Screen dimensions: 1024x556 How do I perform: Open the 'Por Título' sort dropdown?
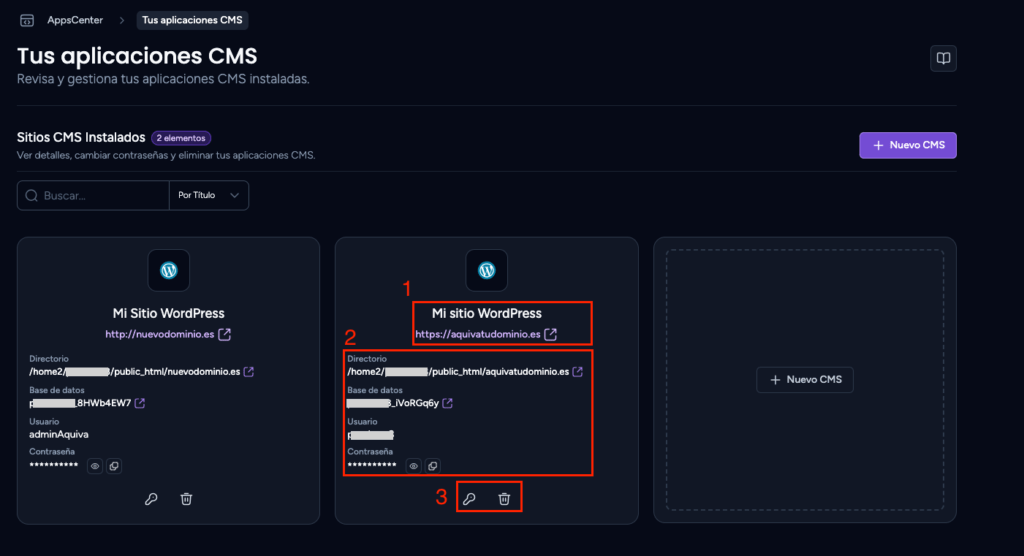coord(209,195)
